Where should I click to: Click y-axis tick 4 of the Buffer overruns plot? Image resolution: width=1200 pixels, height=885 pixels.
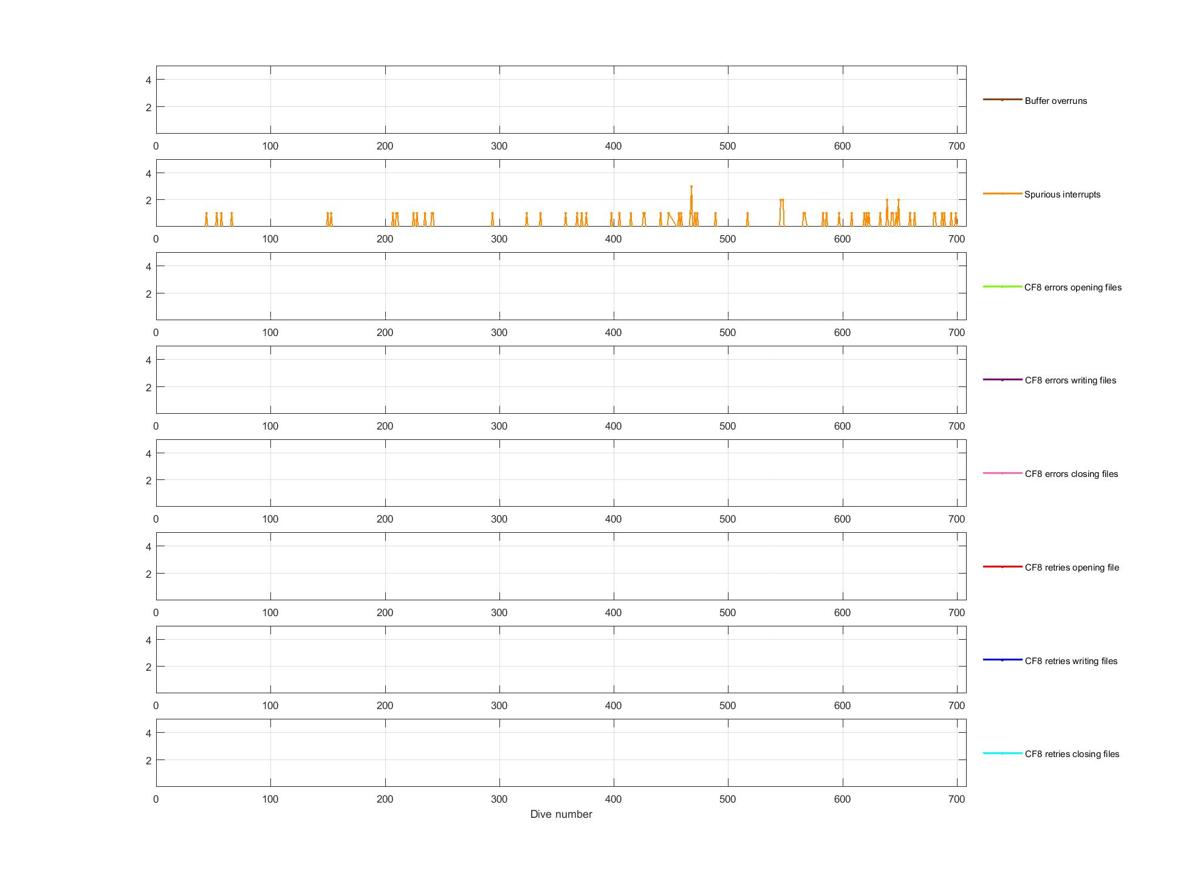pos(148,80)
